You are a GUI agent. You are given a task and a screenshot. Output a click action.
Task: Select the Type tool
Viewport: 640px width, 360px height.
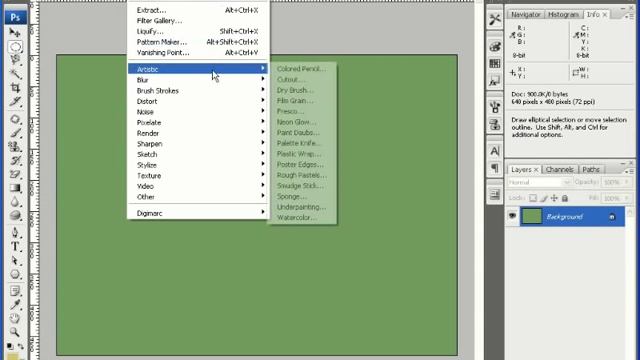click(x=15, y=247)
